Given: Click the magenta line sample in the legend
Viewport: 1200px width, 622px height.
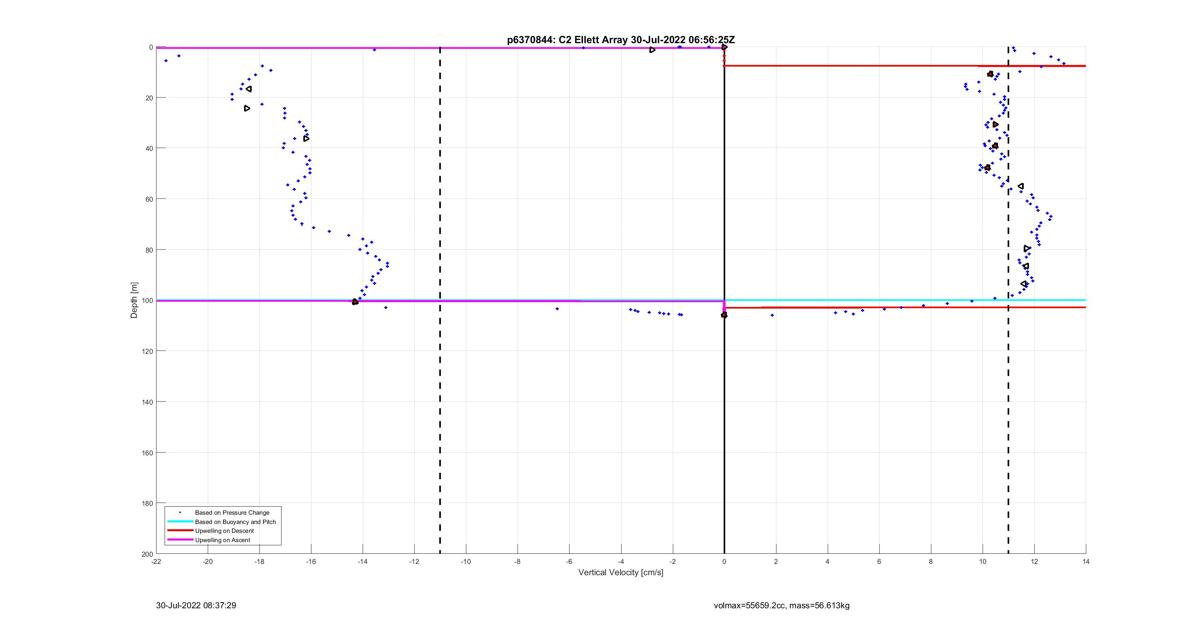Looking at the screenshot, I should point(180,540).
